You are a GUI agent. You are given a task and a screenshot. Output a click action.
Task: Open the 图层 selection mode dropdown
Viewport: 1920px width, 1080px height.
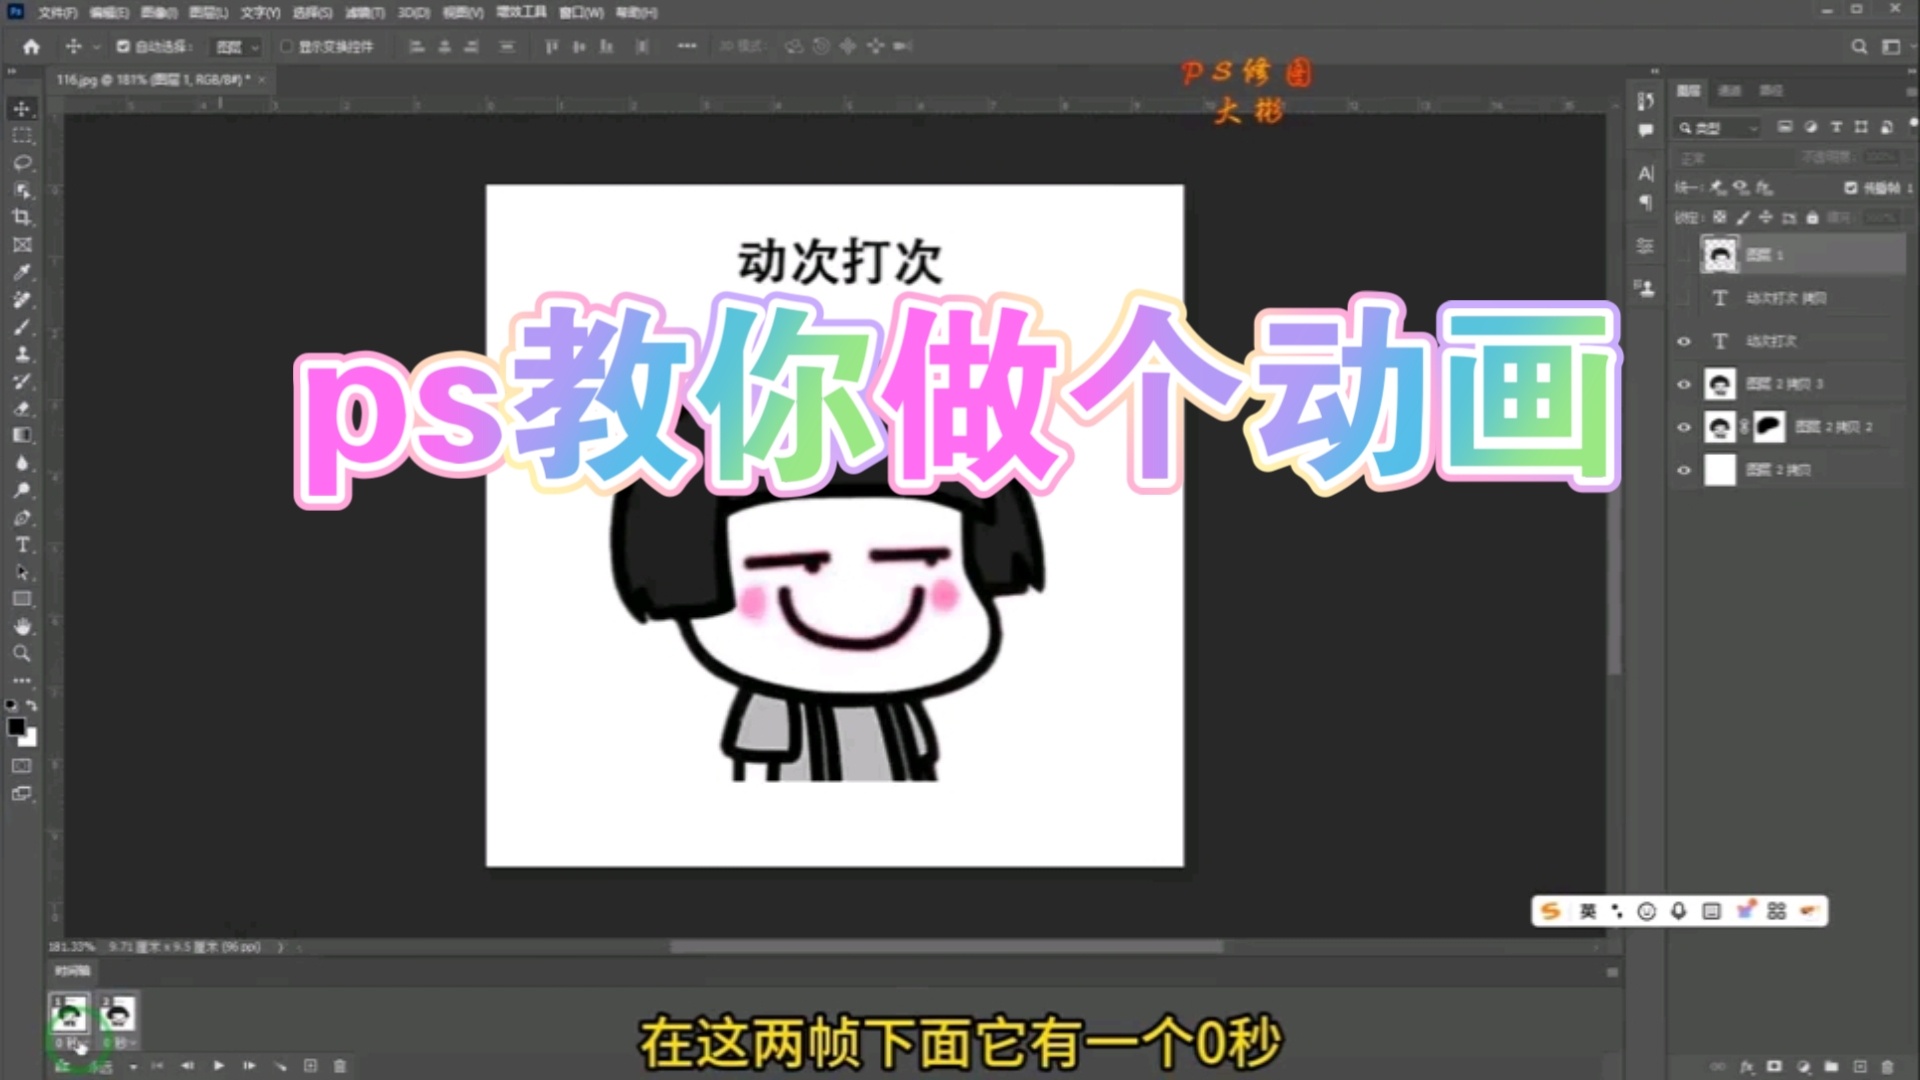pyautogui.click(x=236, y=46)
